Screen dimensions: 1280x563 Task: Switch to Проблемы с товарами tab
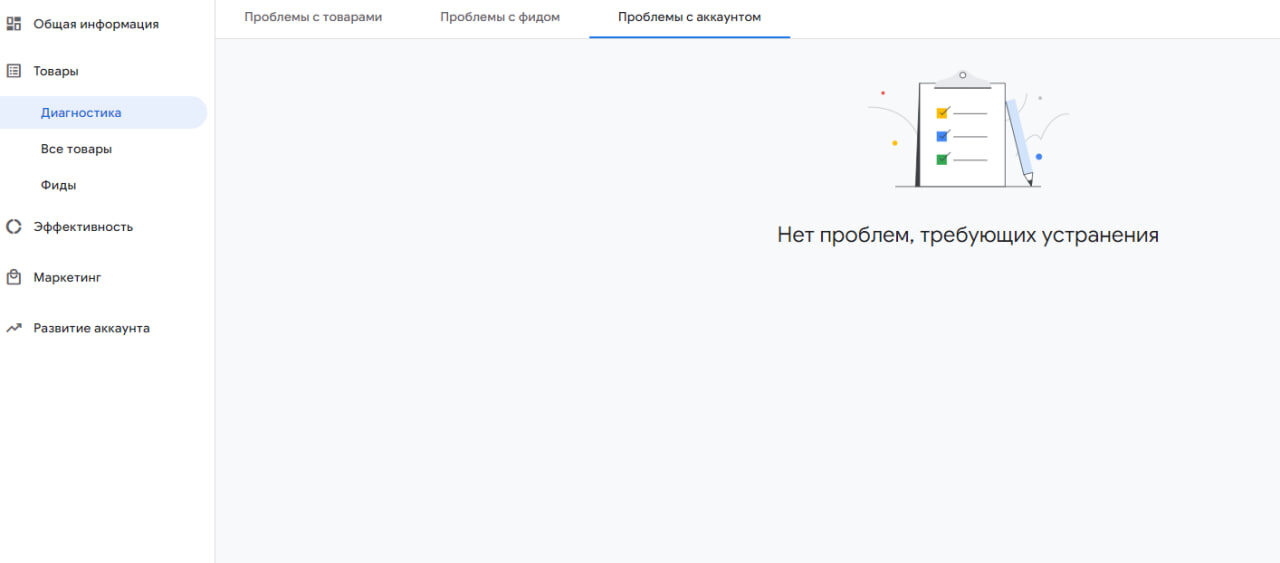click(x=313, y=17)
